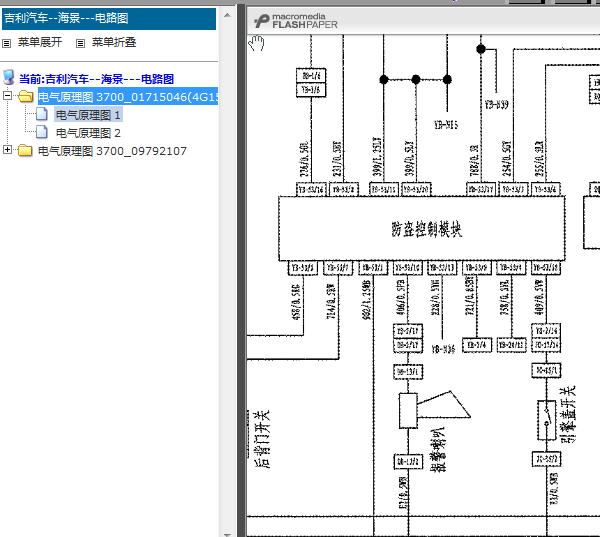Click sidebar scrollbar down arrow
The image size is (600, 537).
[227, 534]
